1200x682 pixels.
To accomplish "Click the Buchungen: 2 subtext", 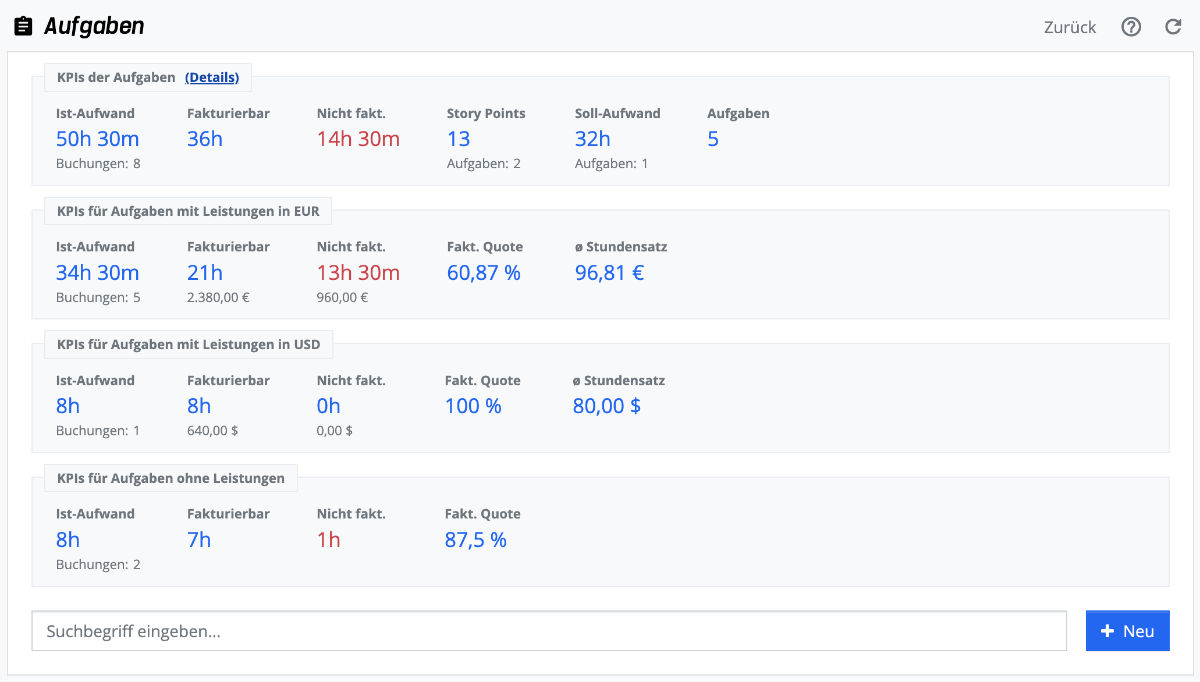I will click(98, 564).
